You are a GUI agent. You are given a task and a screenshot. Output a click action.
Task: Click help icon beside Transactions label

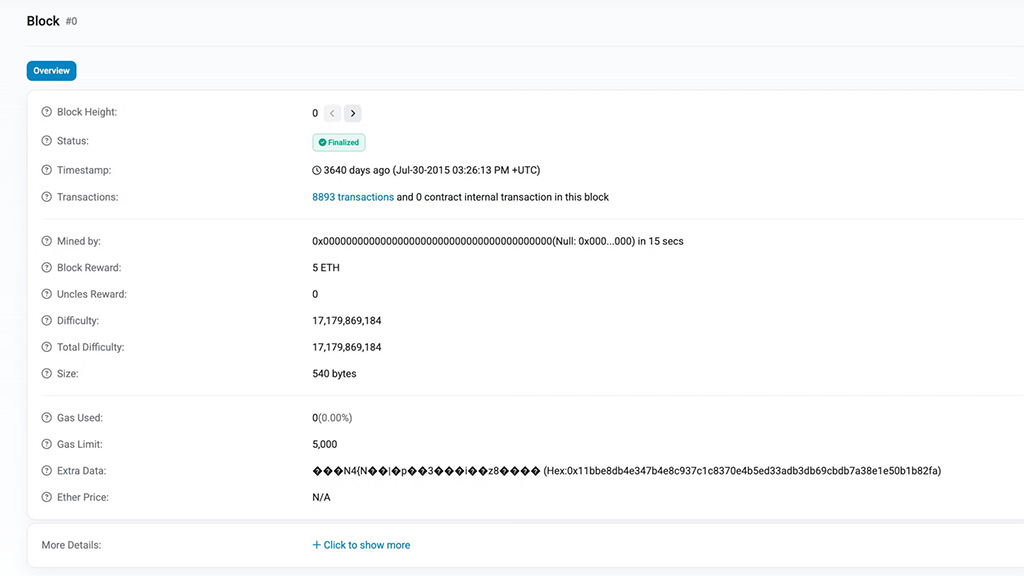tap(47, 198)
